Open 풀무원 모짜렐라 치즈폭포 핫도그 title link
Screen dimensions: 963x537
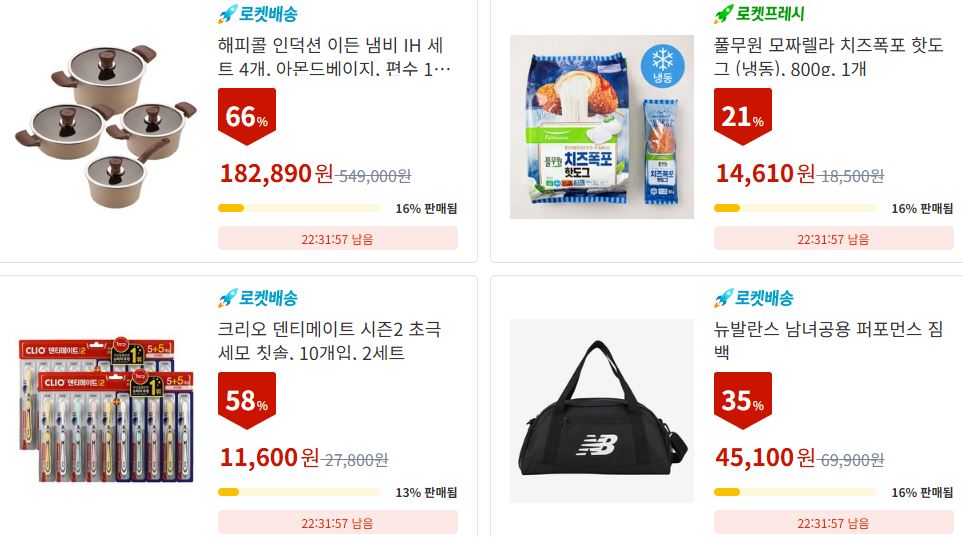[x=828, y=57]
